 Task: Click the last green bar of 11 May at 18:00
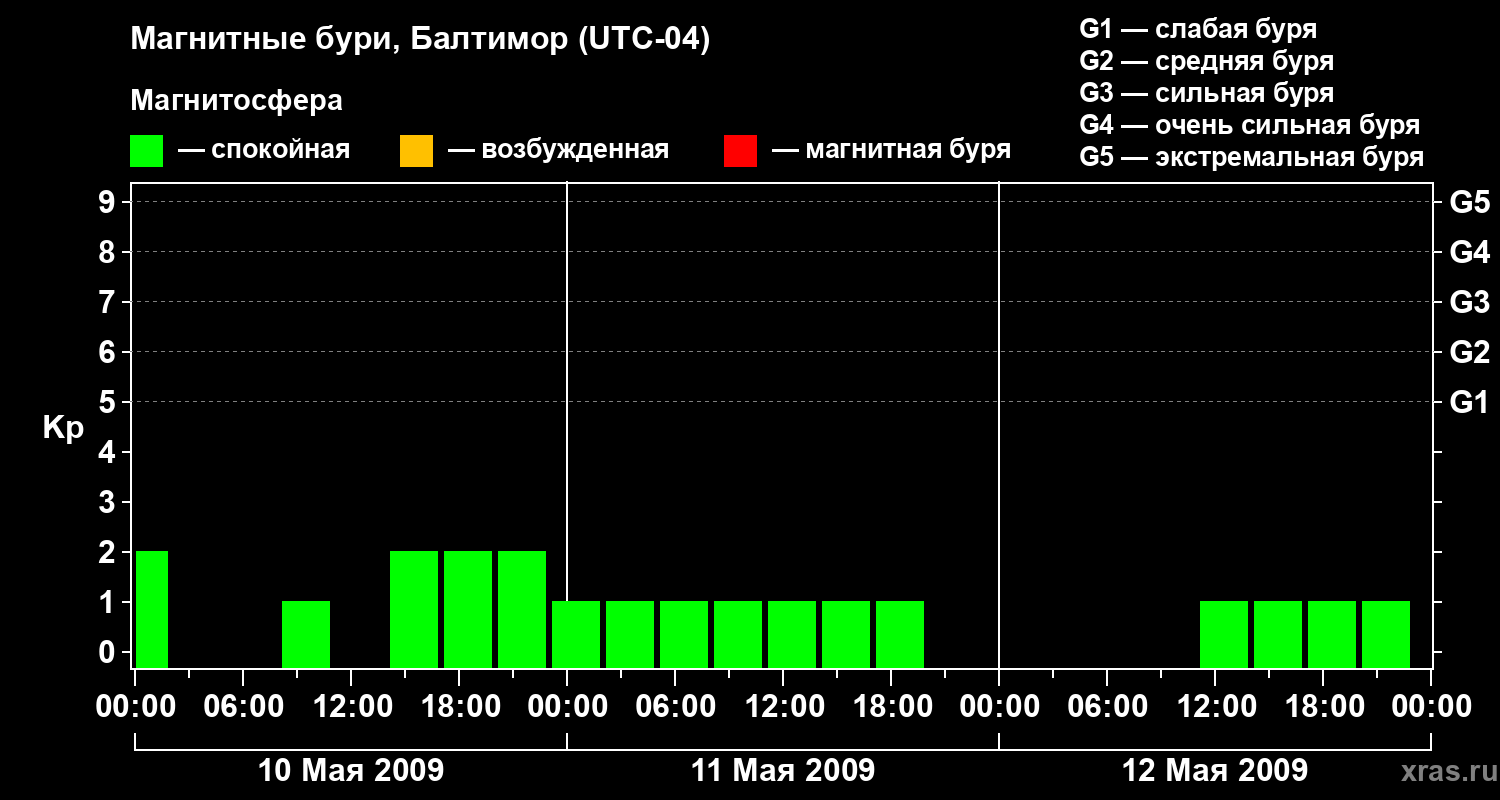pyautogui.click(x=900, y=634)
